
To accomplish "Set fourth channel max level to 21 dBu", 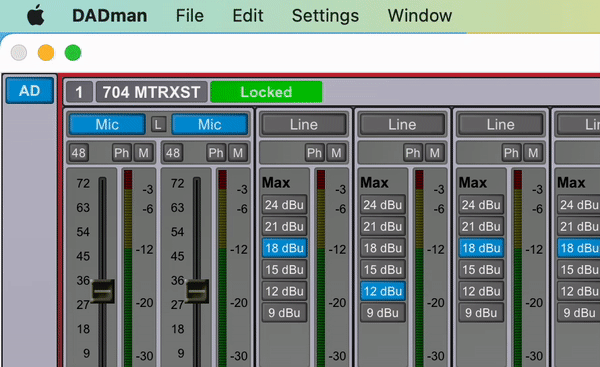I will [x=383, y=227].
